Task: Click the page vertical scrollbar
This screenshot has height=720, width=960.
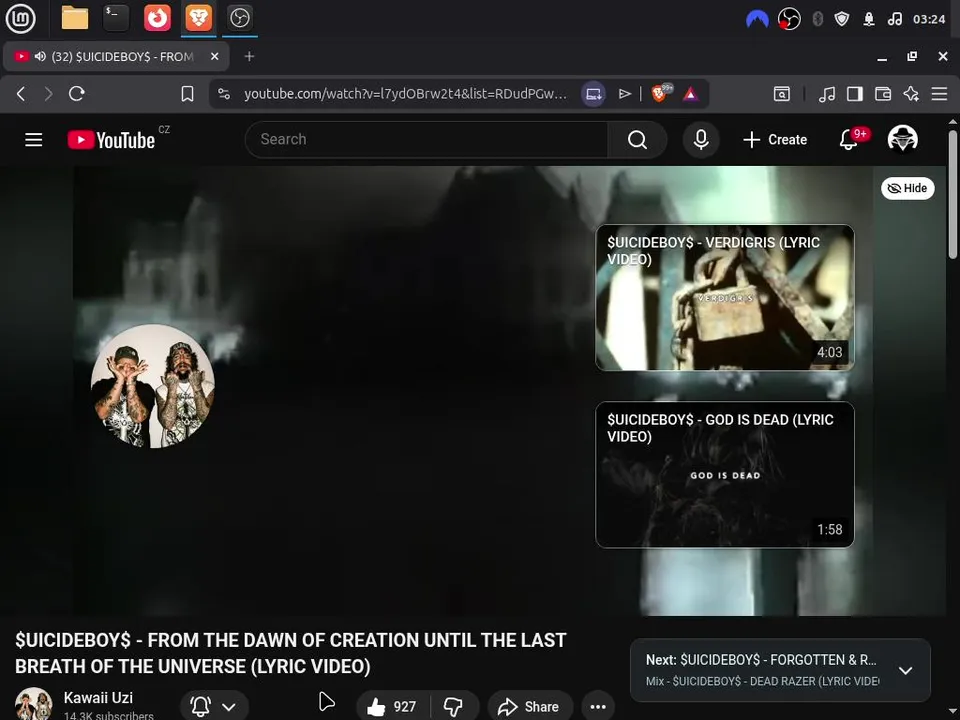Action: (953, 195)
